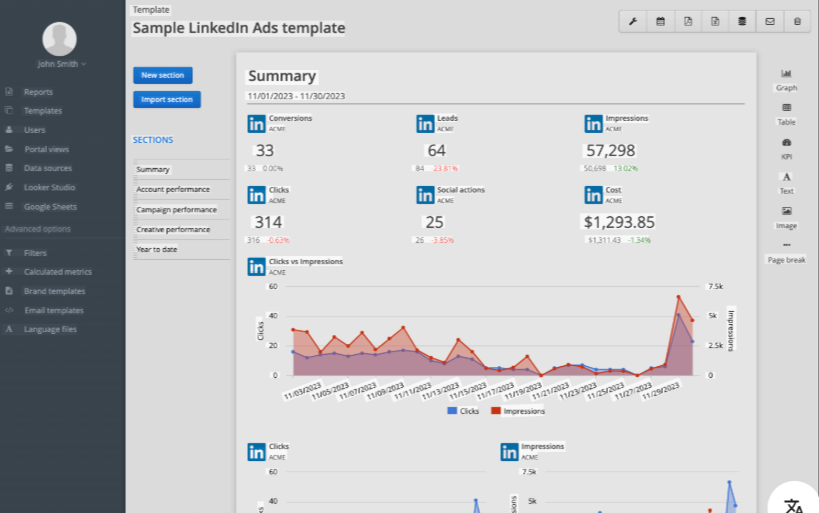This screenshot has height=513, width=819.
Task: Click the Cost value $1,293.85
Action: pyautogui.click(x=619, y=223)
